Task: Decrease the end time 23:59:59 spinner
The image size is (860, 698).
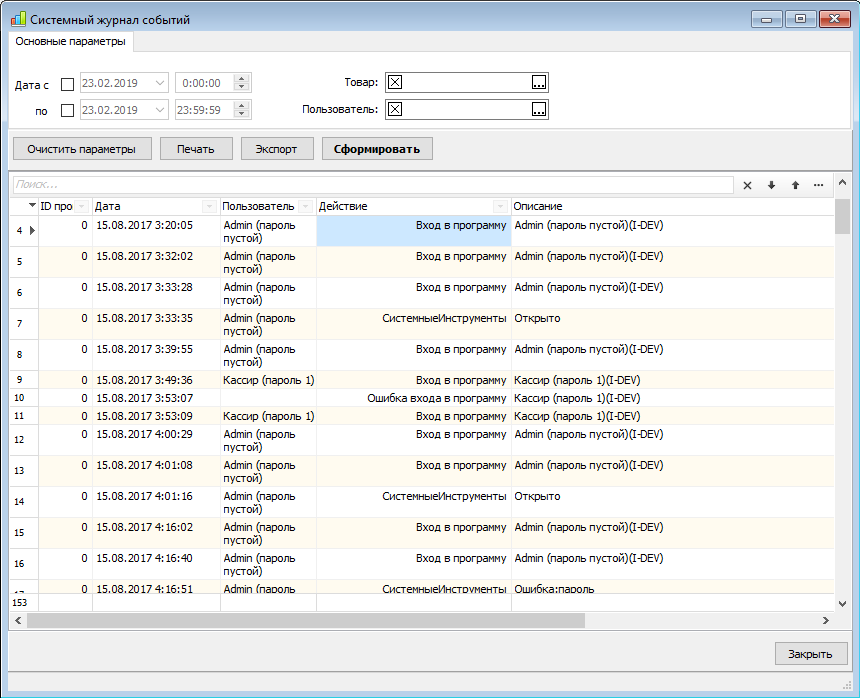Action: (241, 114)
